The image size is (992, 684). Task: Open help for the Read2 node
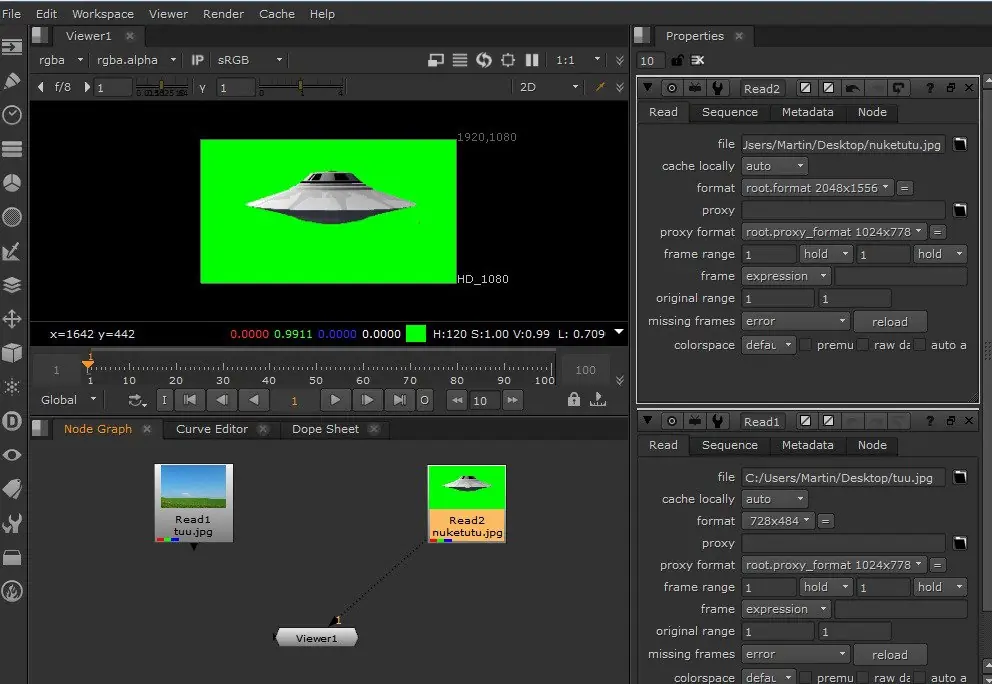(x=929, y=88)
